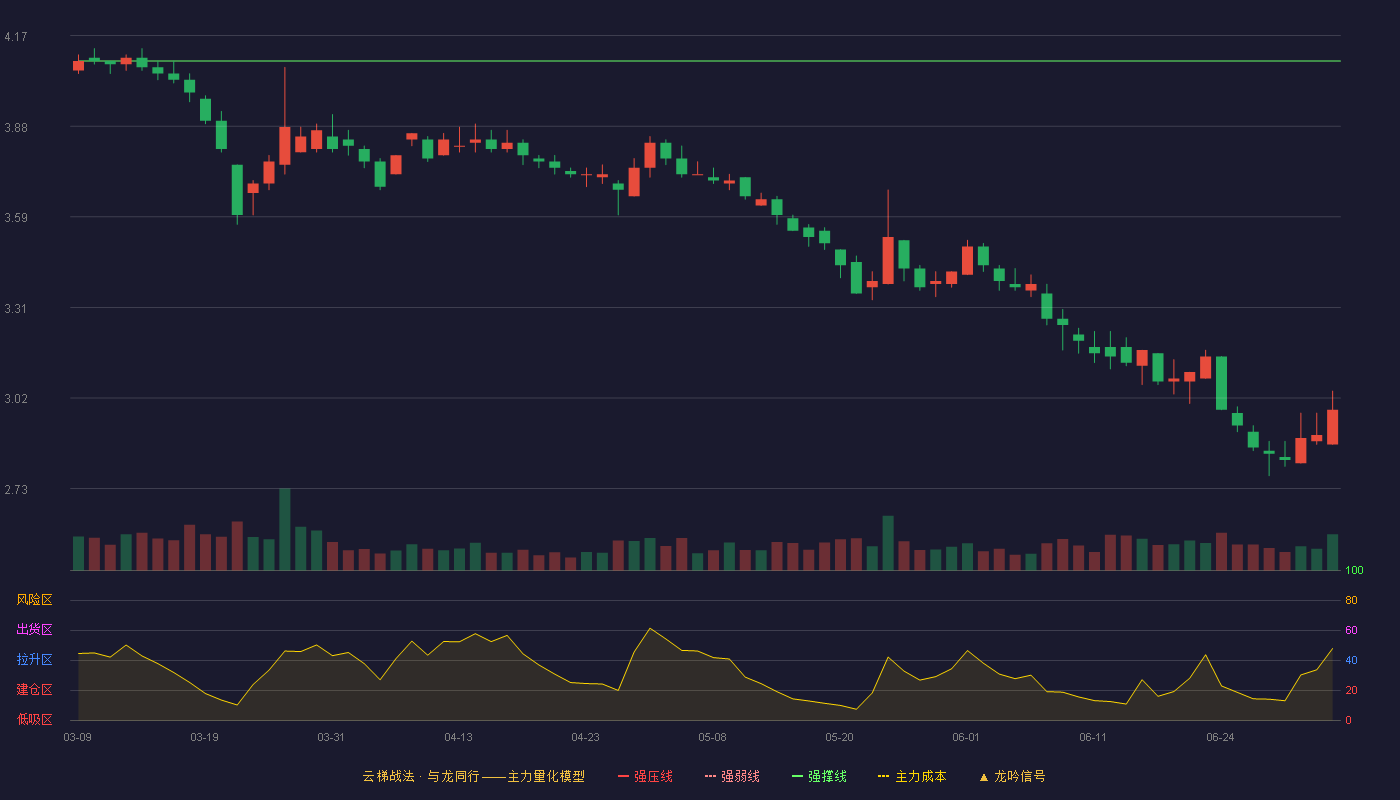Click the 3.31 price axis label
The height and width of the screenshot is (800, 1400).
tap(16, 309)
